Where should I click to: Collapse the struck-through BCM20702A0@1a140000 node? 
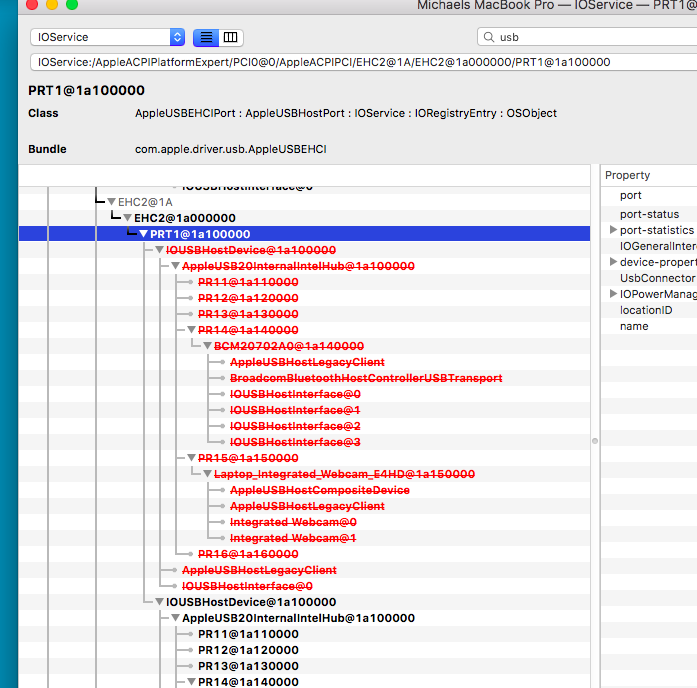(x=208, y=346)
